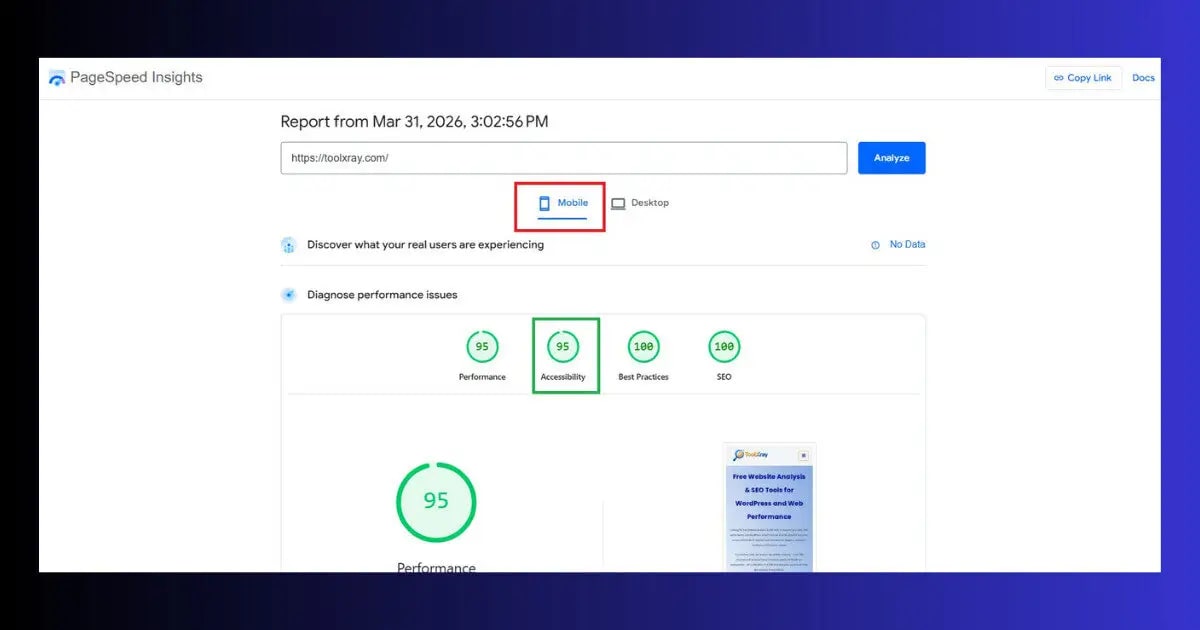Viewport: 1200px width, 630px height.
Task: Select the Desktop monitor icon
Action: (619, 202)
